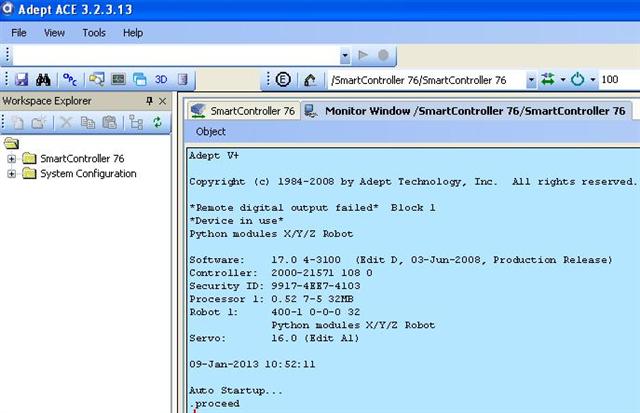Click the grayed play button in the toolbar
The width and height of the screenshot is (640, 413).
coord(362,55)
